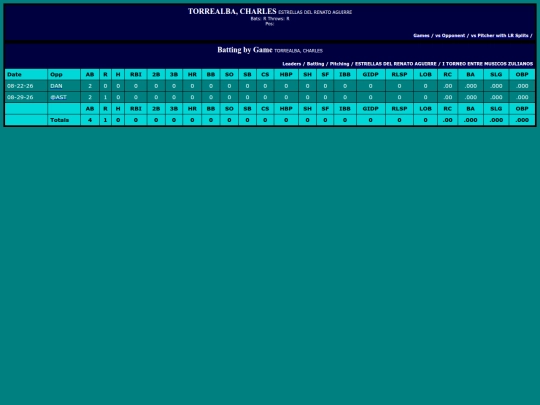Viewport: 540px width, 405px height.
Task: Open the Pitching link
Action: click(339, 64)
